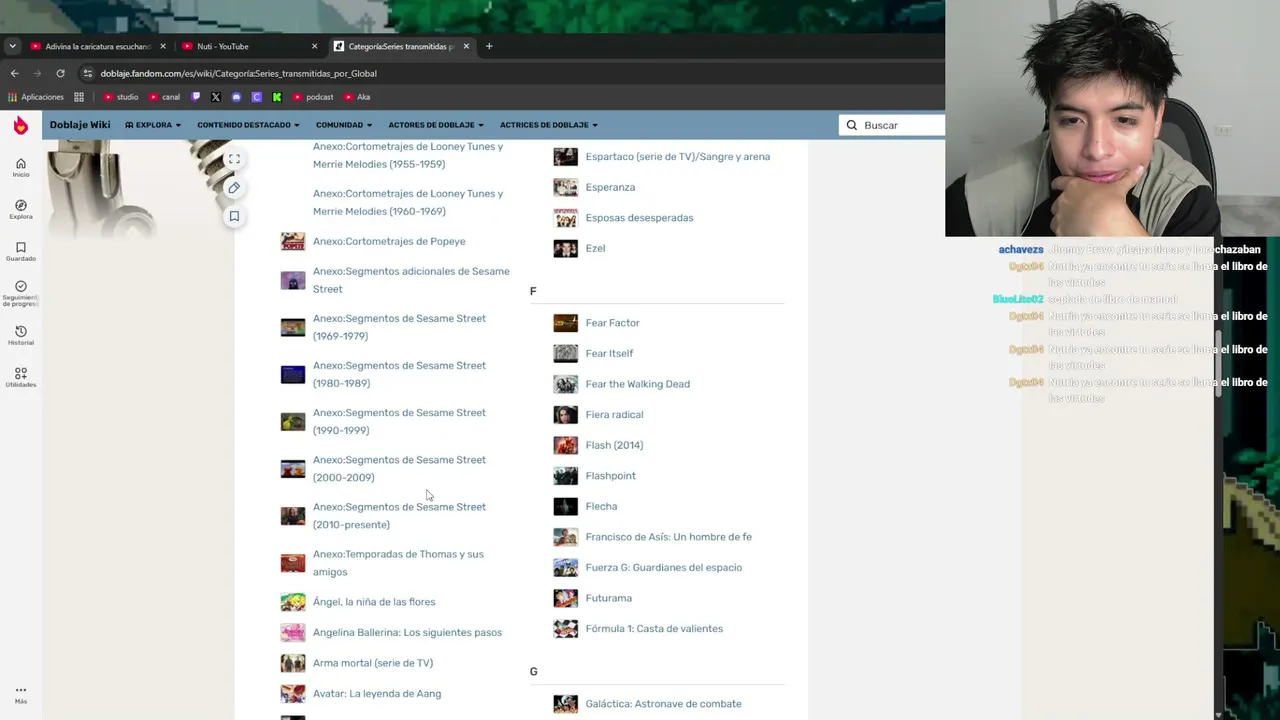Open Utilidades in the Fandom sidebar

click(21, 377)
